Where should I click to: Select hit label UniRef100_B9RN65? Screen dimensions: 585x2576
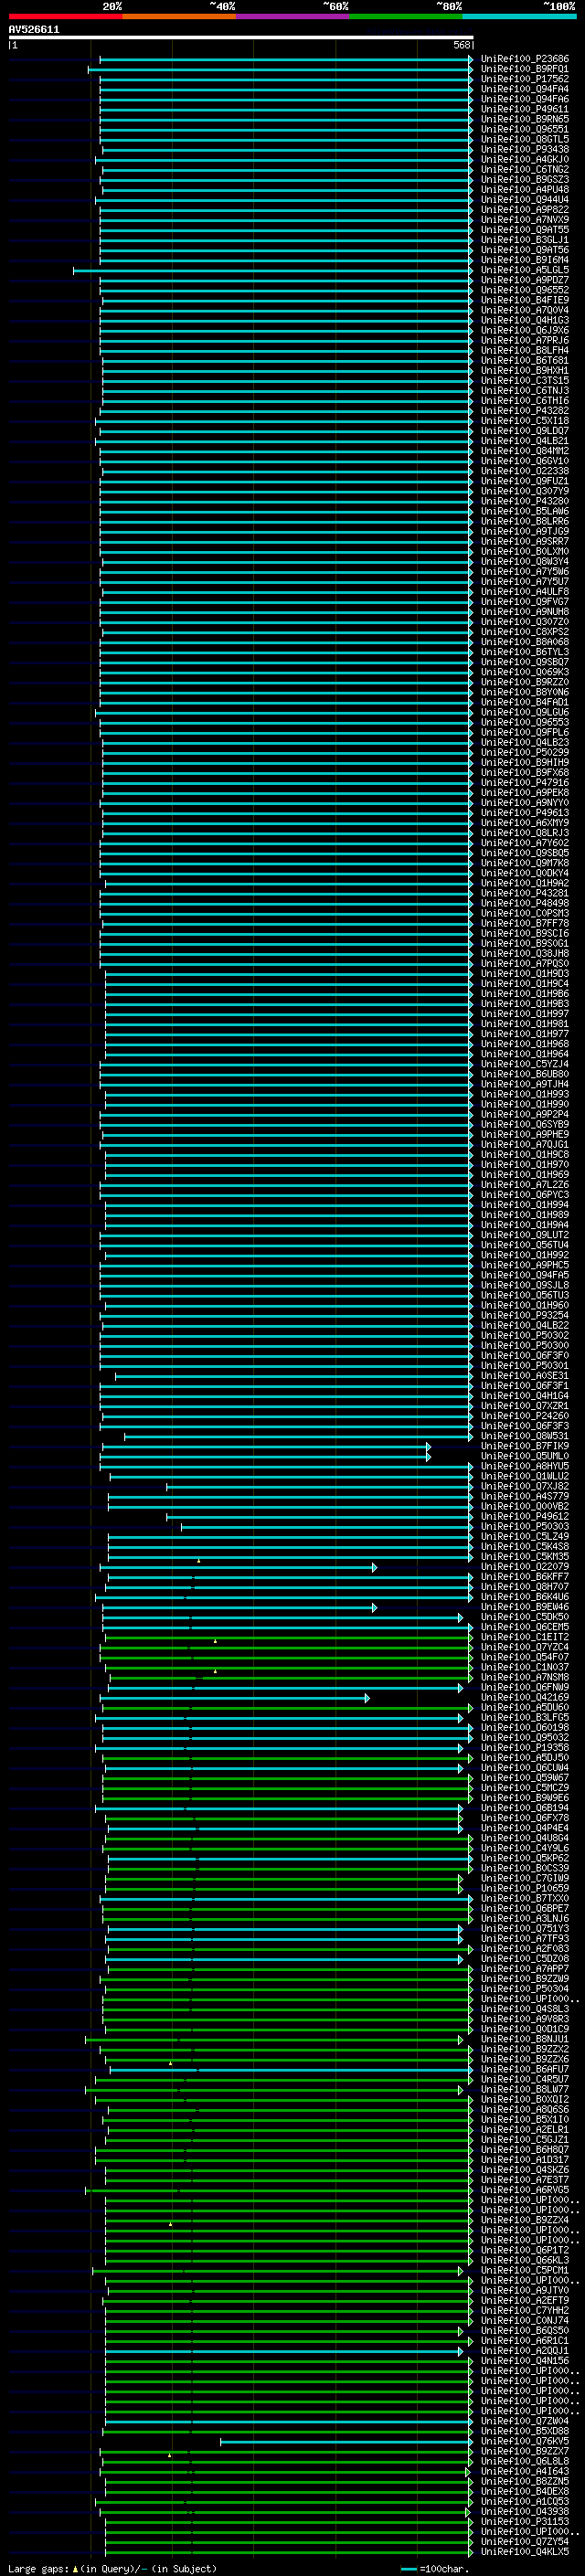[525, 119]
